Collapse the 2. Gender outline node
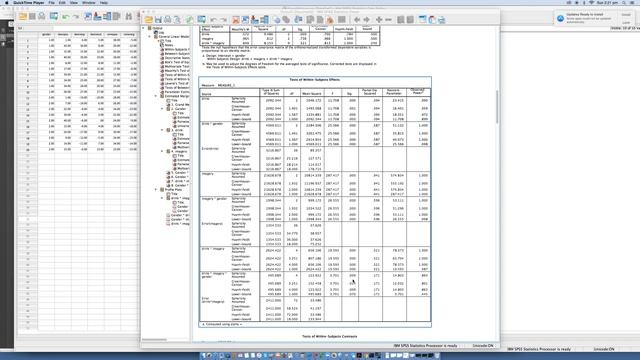 (x=162, y=109)
